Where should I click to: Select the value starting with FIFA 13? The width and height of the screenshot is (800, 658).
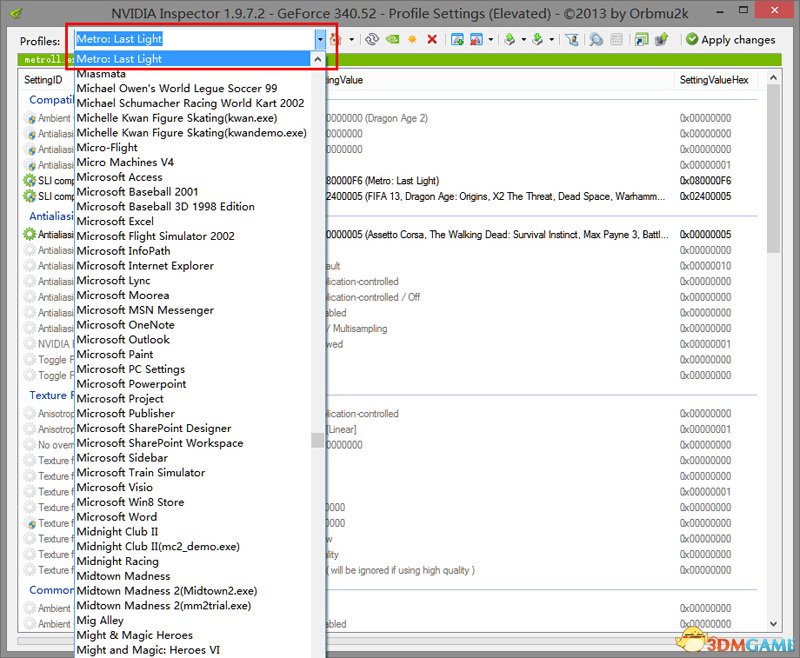496,196
